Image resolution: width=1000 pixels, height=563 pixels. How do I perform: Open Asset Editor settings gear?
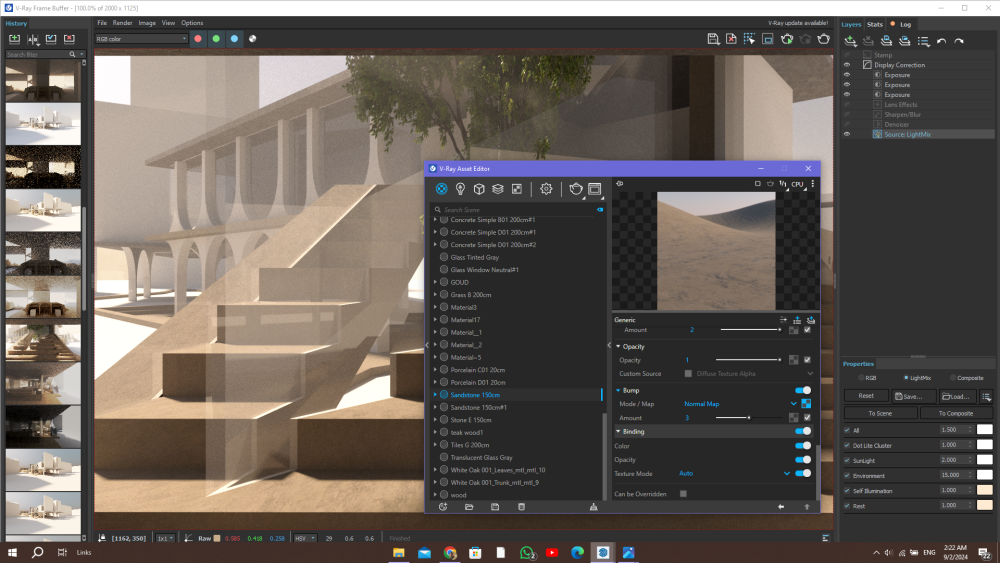coord(546,188)
